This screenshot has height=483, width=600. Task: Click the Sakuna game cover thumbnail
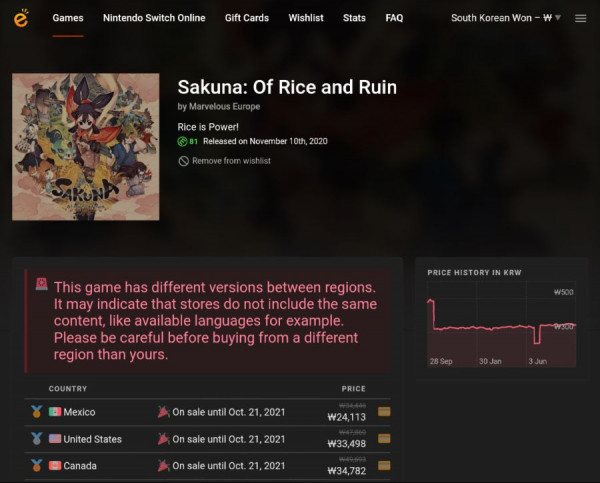click(x=86, y=147)
